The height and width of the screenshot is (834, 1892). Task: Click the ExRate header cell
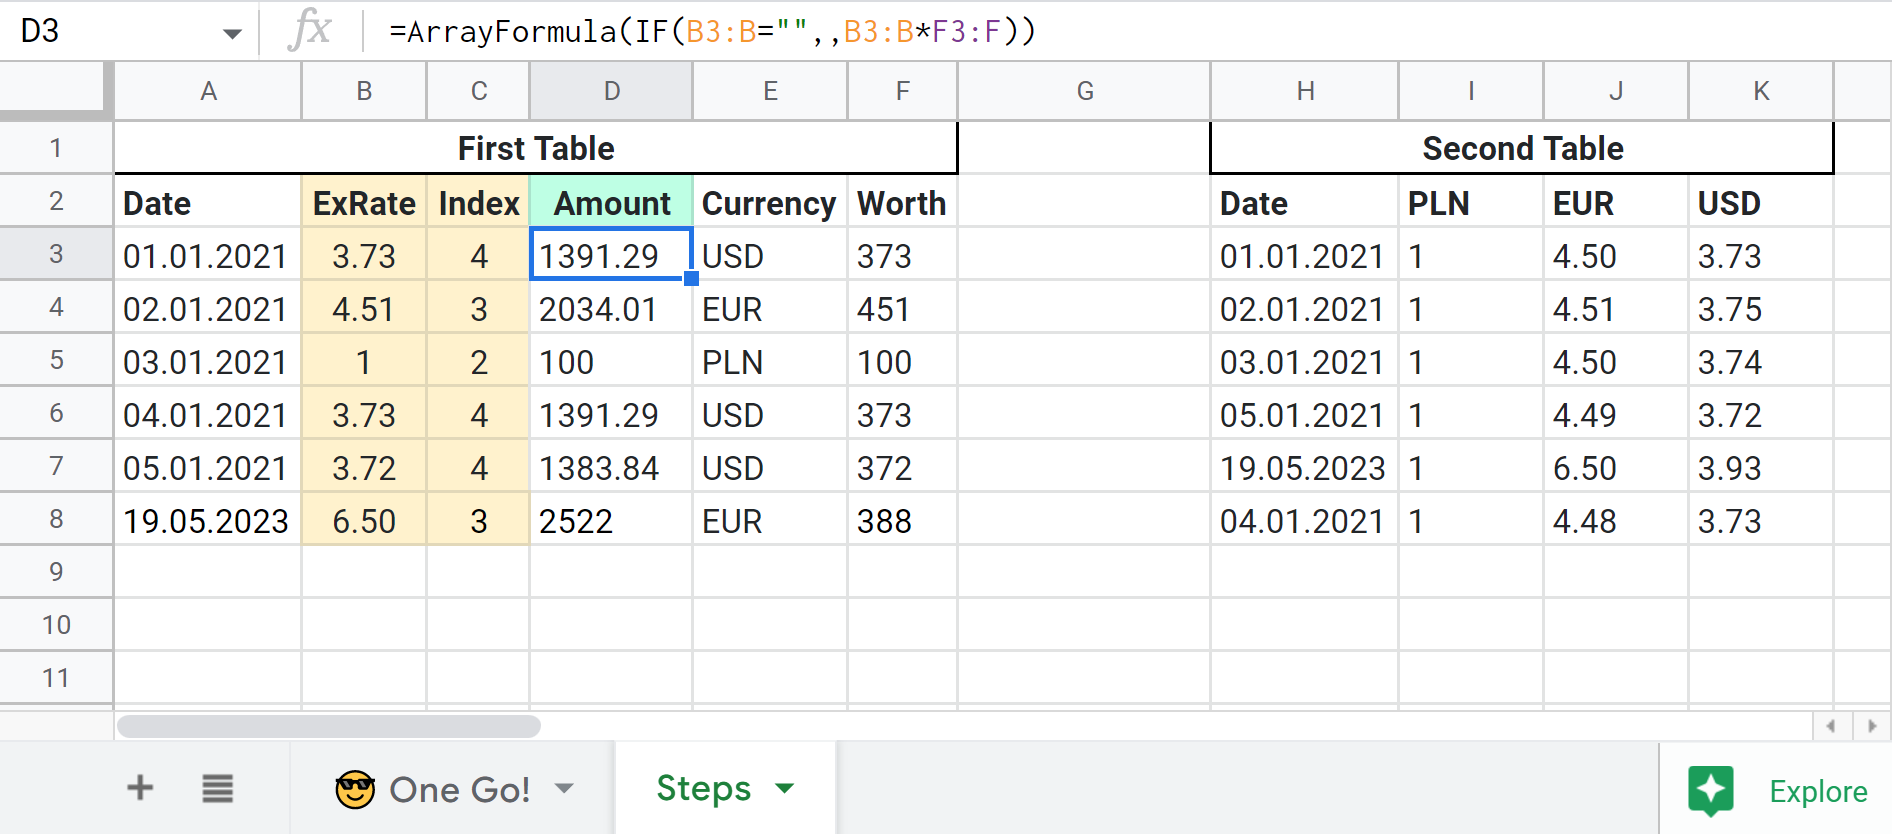point(364,203)
